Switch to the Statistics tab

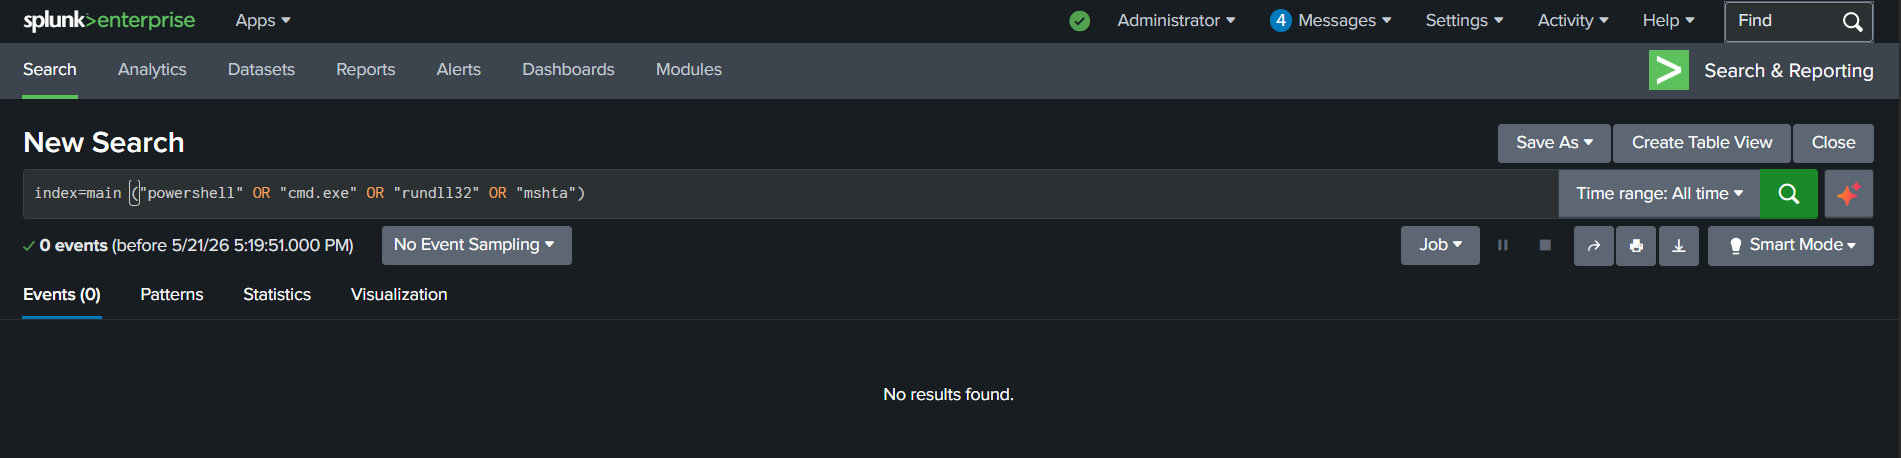277,294
